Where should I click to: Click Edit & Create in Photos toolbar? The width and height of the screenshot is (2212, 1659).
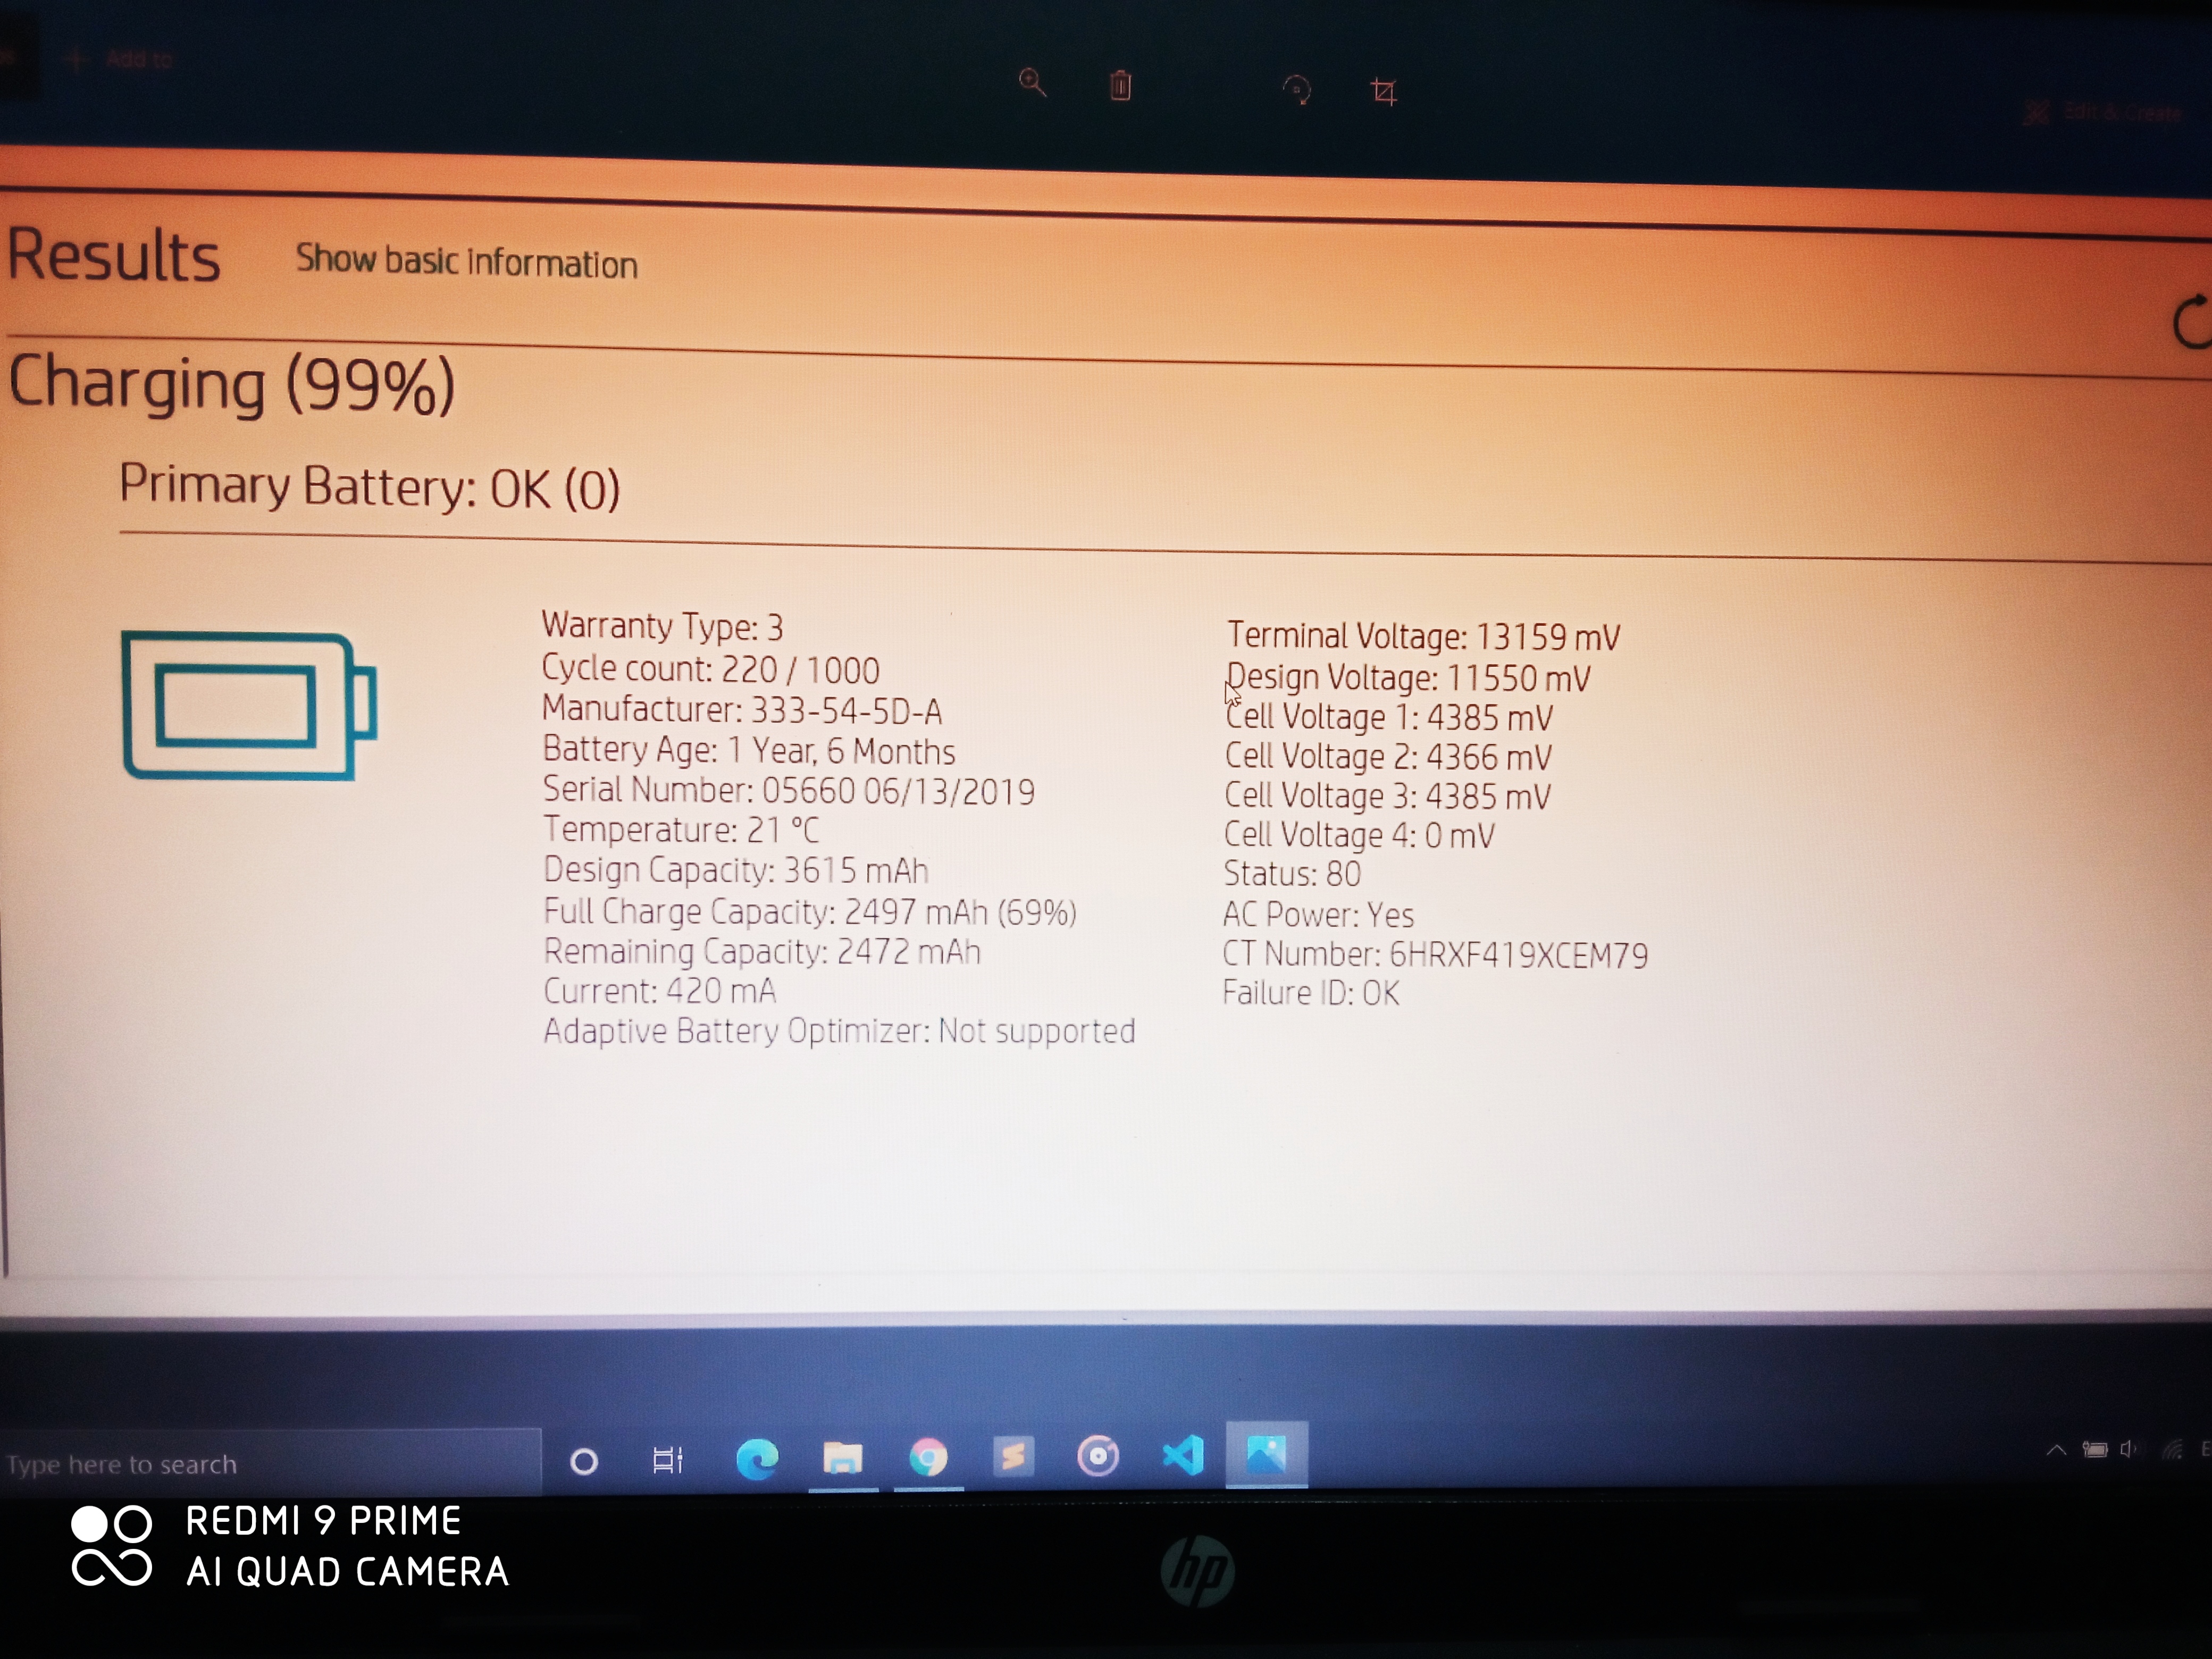pos(2103,112)
